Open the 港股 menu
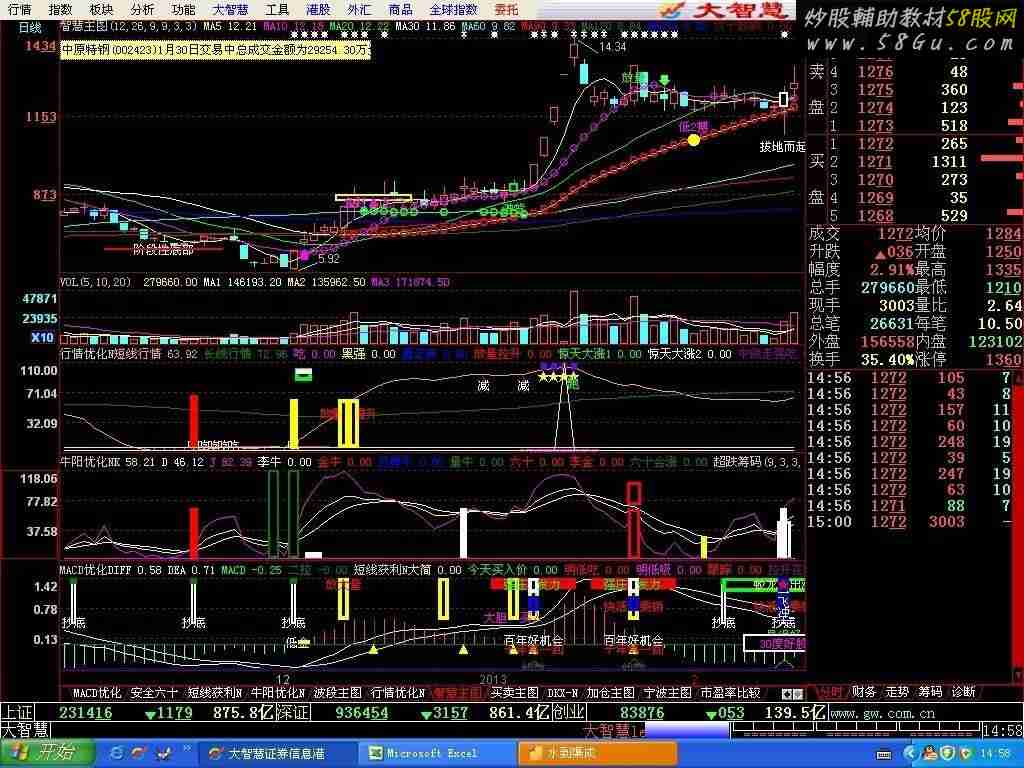This screenshot has width=1024, height=768. click(318, 9)
